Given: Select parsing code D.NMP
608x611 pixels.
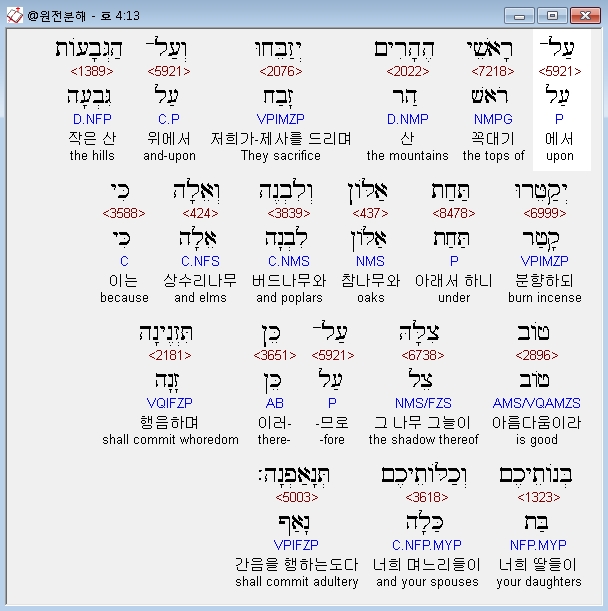Looking at the screenshot, I should pos(408,119).
